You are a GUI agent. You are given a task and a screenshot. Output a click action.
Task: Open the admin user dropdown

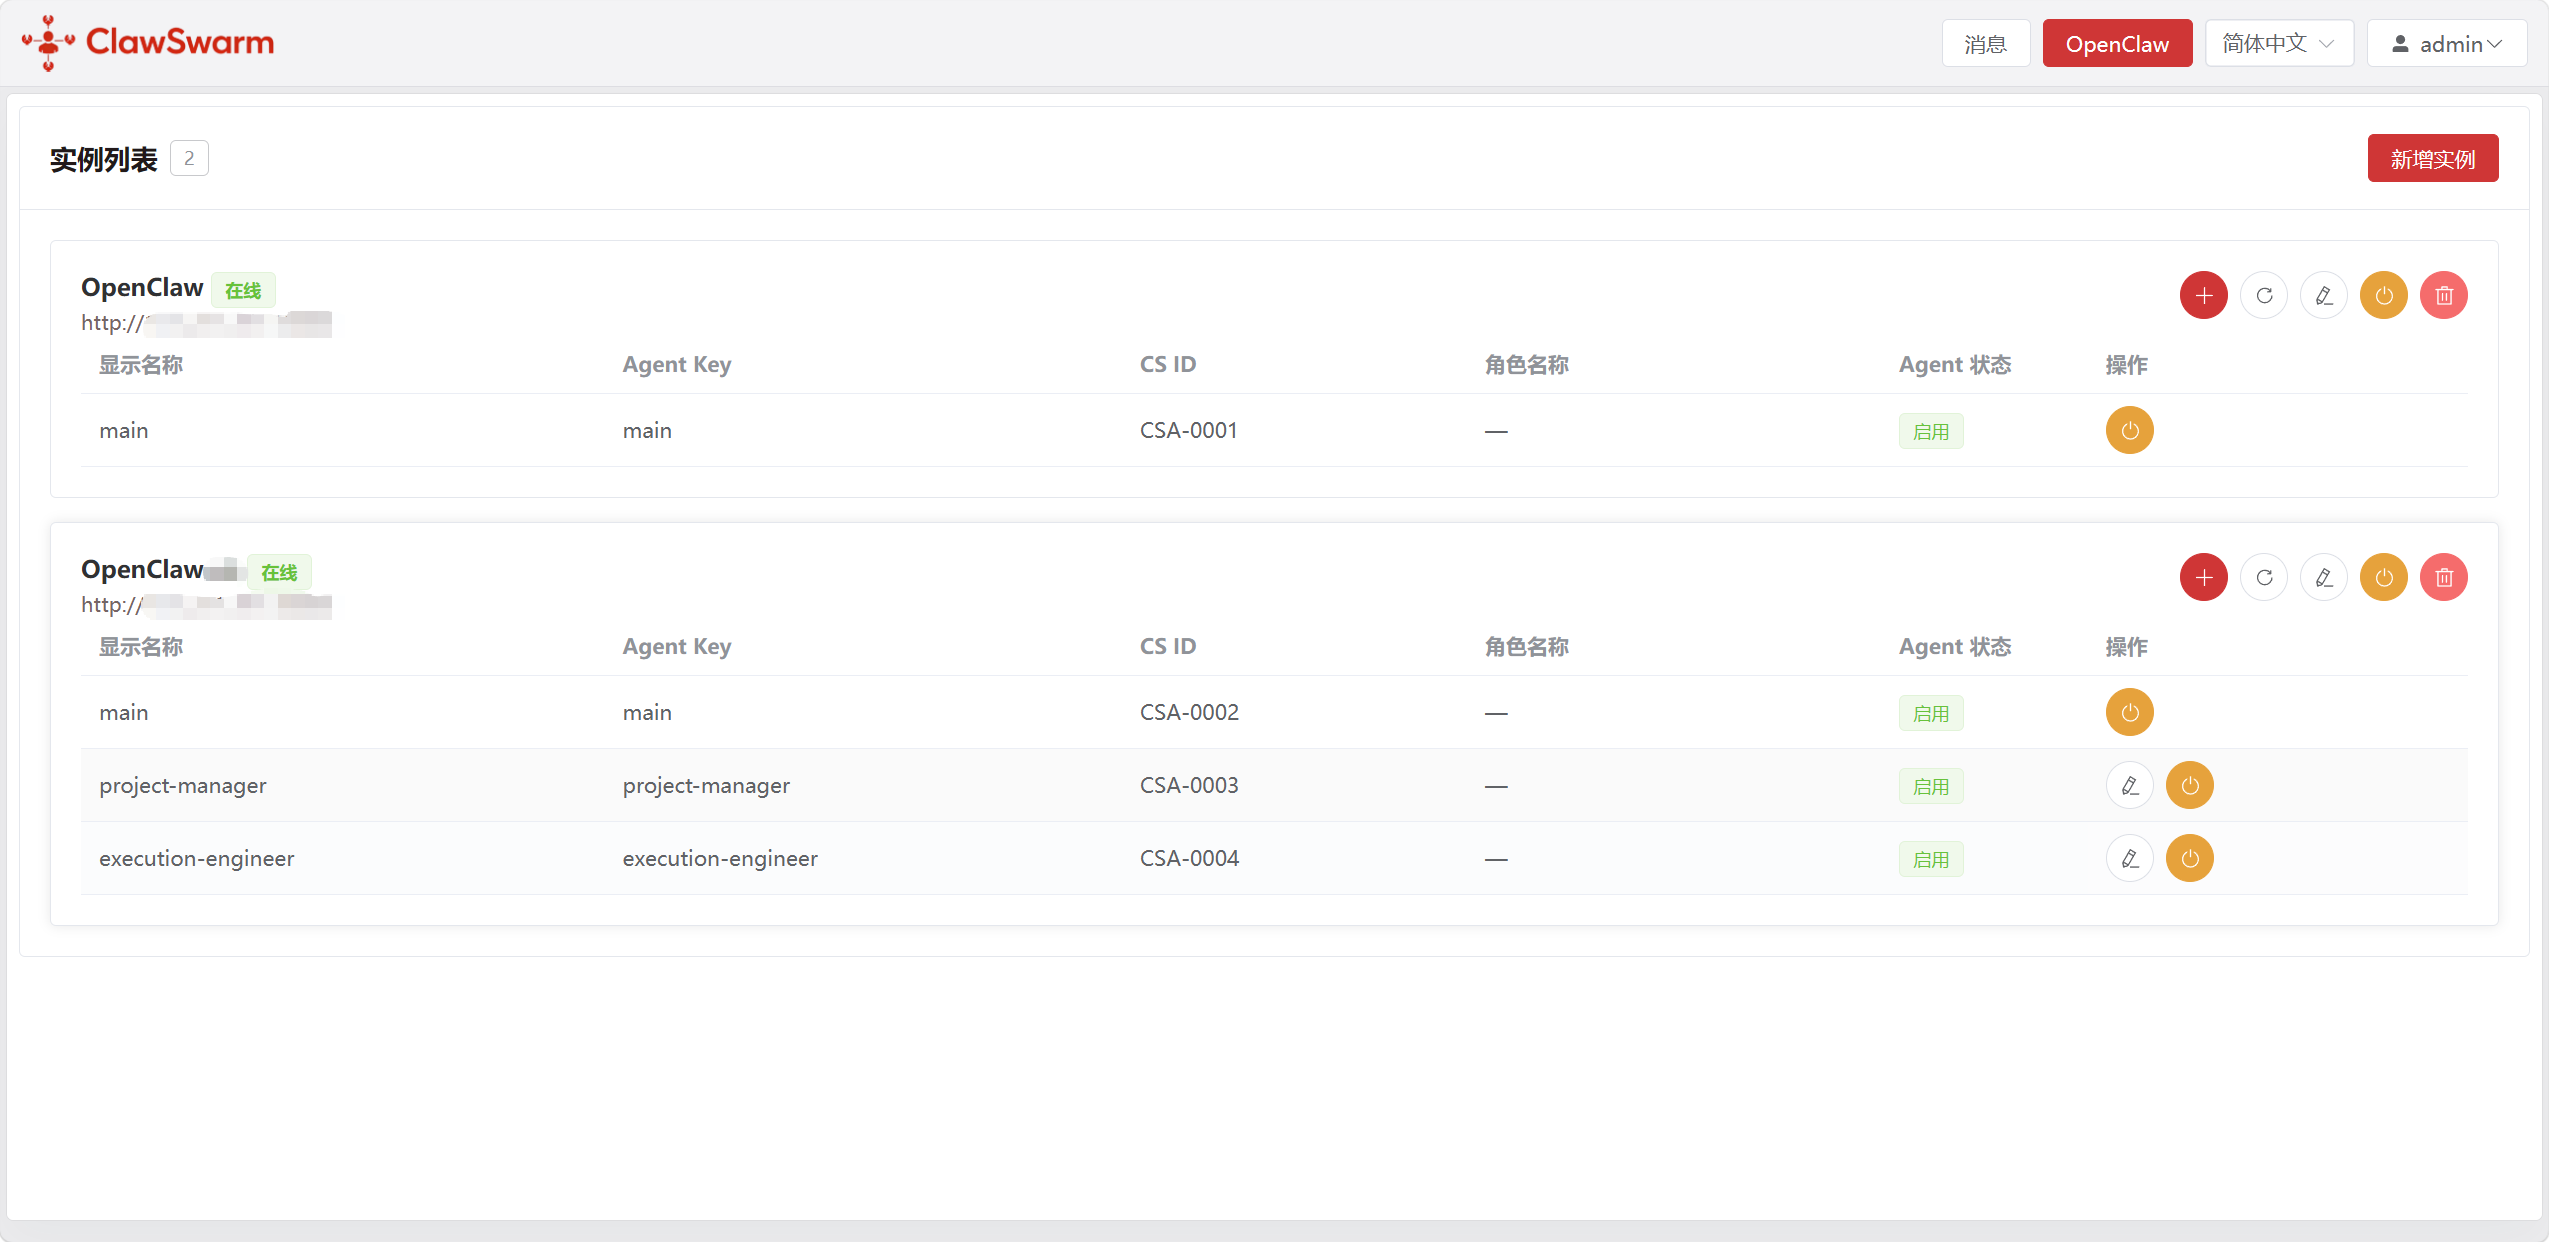(2446, 43)
